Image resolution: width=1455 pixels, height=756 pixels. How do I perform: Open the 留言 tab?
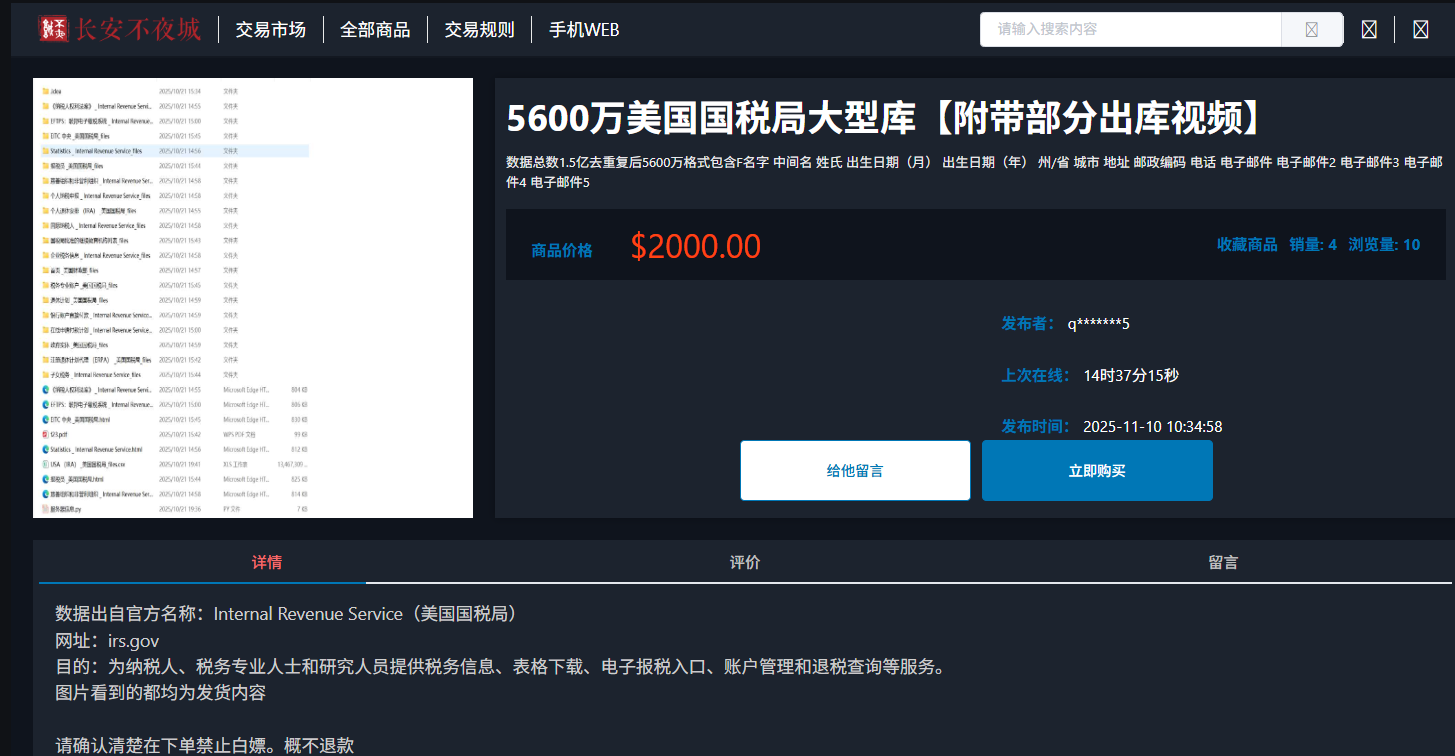tap(1223, 562)
